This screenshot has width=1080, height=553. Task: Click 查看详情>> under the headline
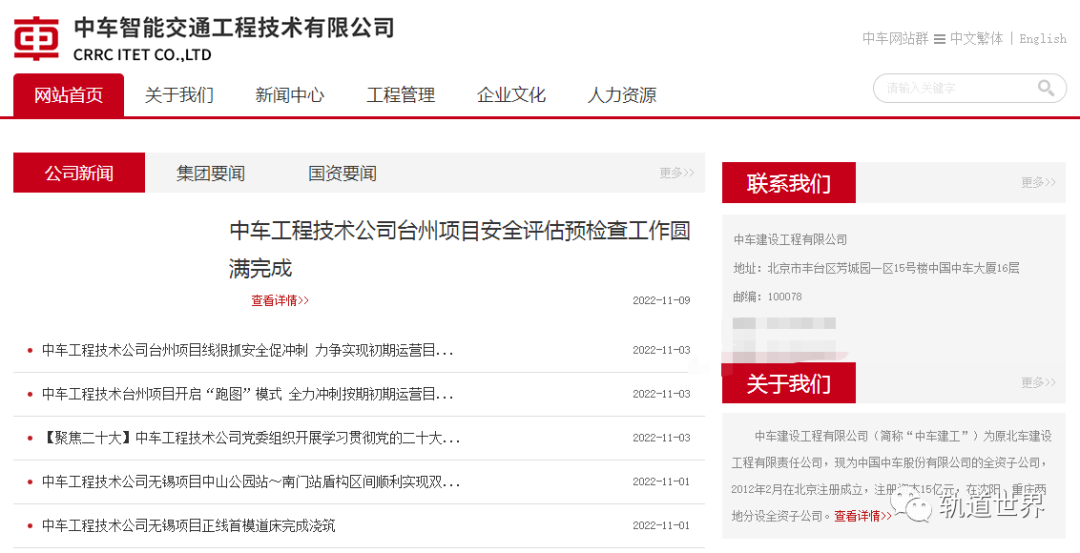tap(280, 300)
